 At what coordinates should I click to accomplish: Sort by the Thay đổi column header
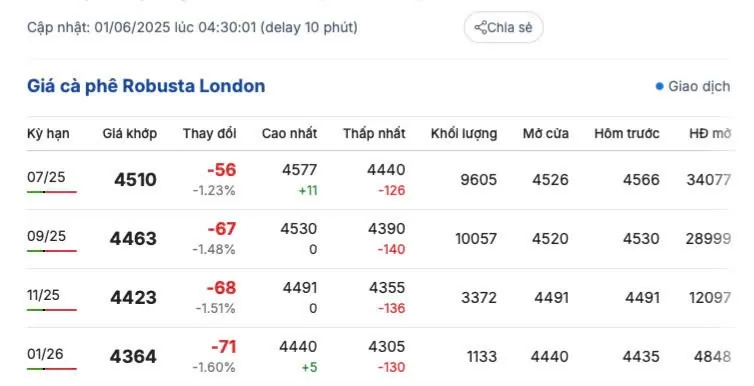pyautogui.click(x=210, y=133)
